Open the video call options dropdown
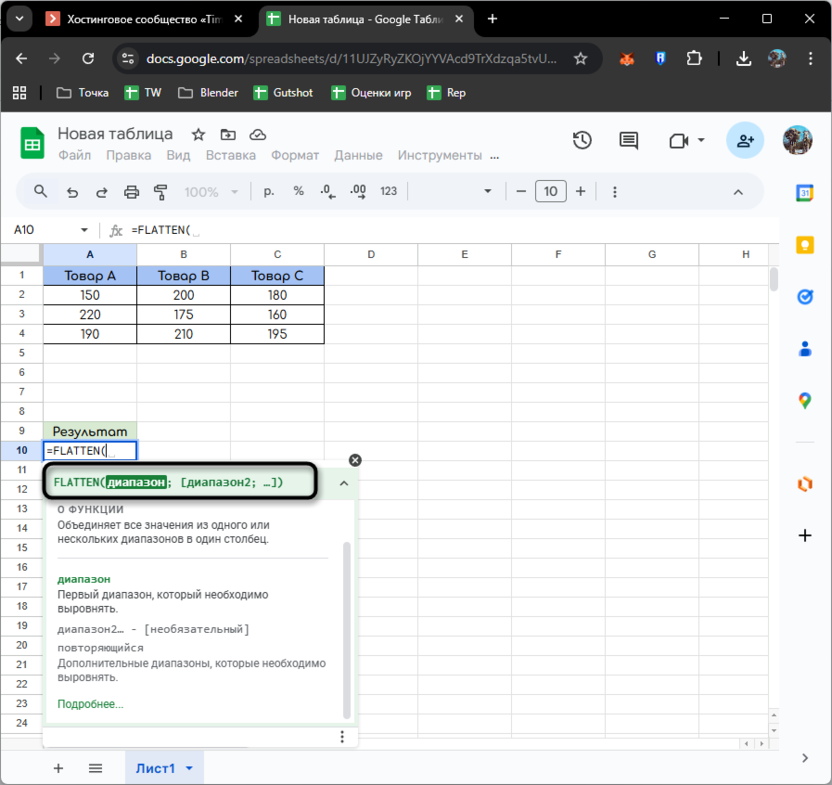The image size is (832, 785). coord(700,140)
